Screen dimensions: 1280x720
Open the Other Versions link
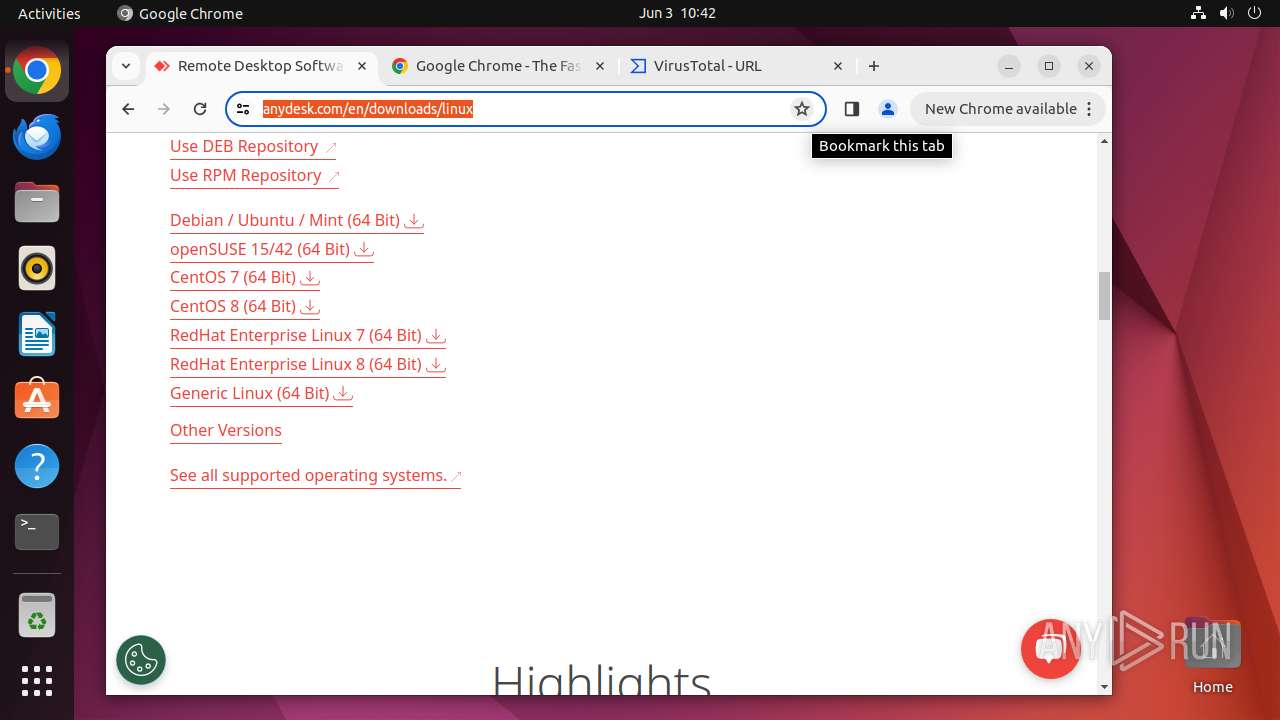[x=226, y=431]
